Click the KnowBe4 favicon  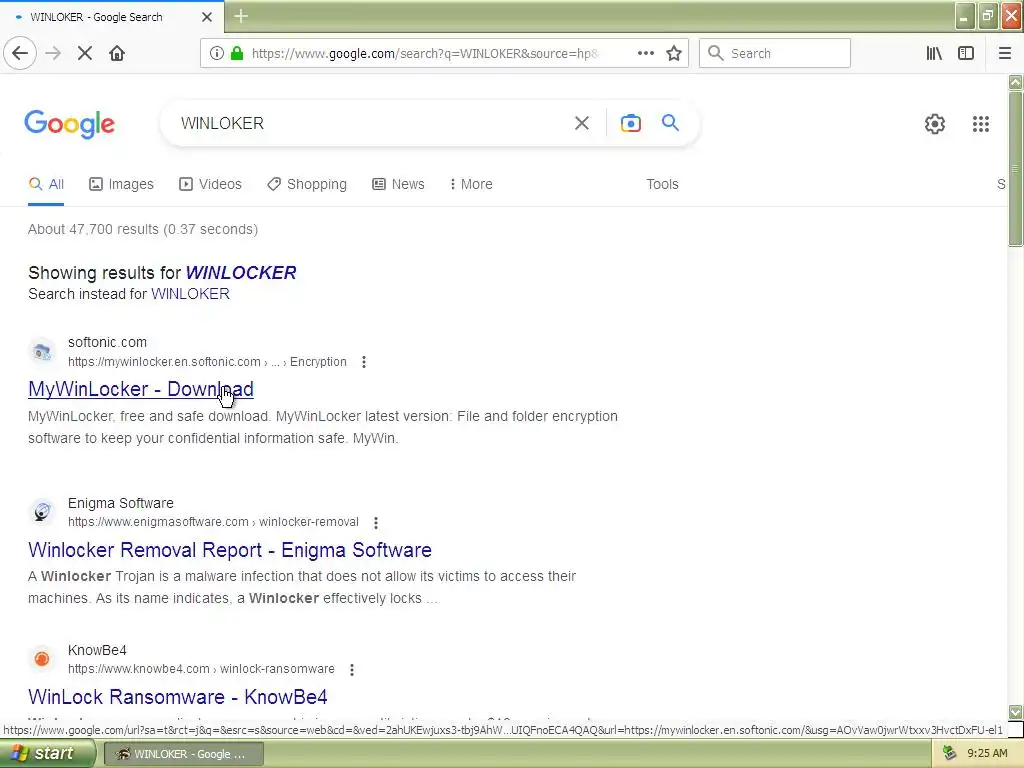point(42,659)
